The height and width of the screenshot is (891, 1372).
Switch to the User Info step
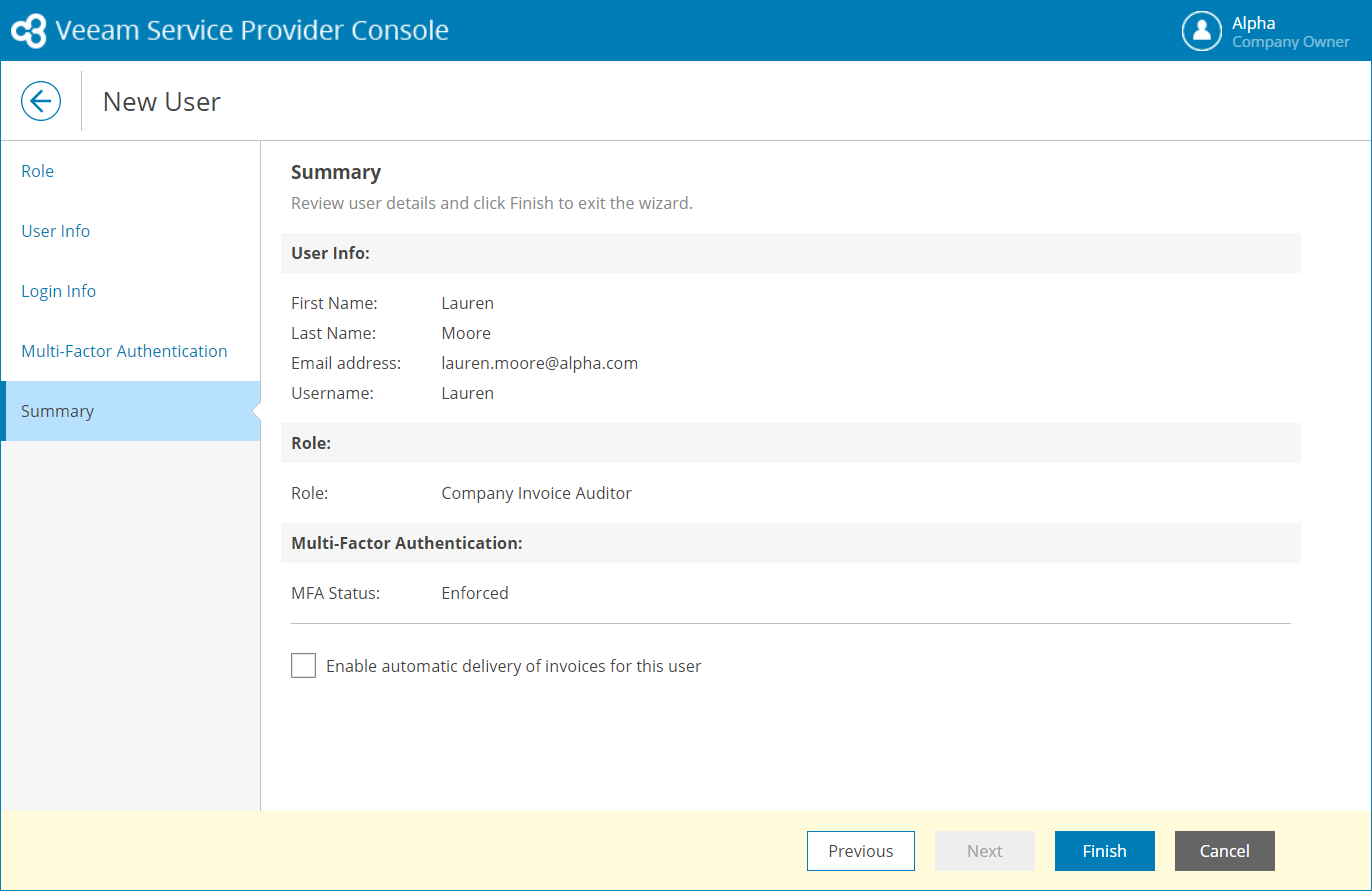point(130,231)
